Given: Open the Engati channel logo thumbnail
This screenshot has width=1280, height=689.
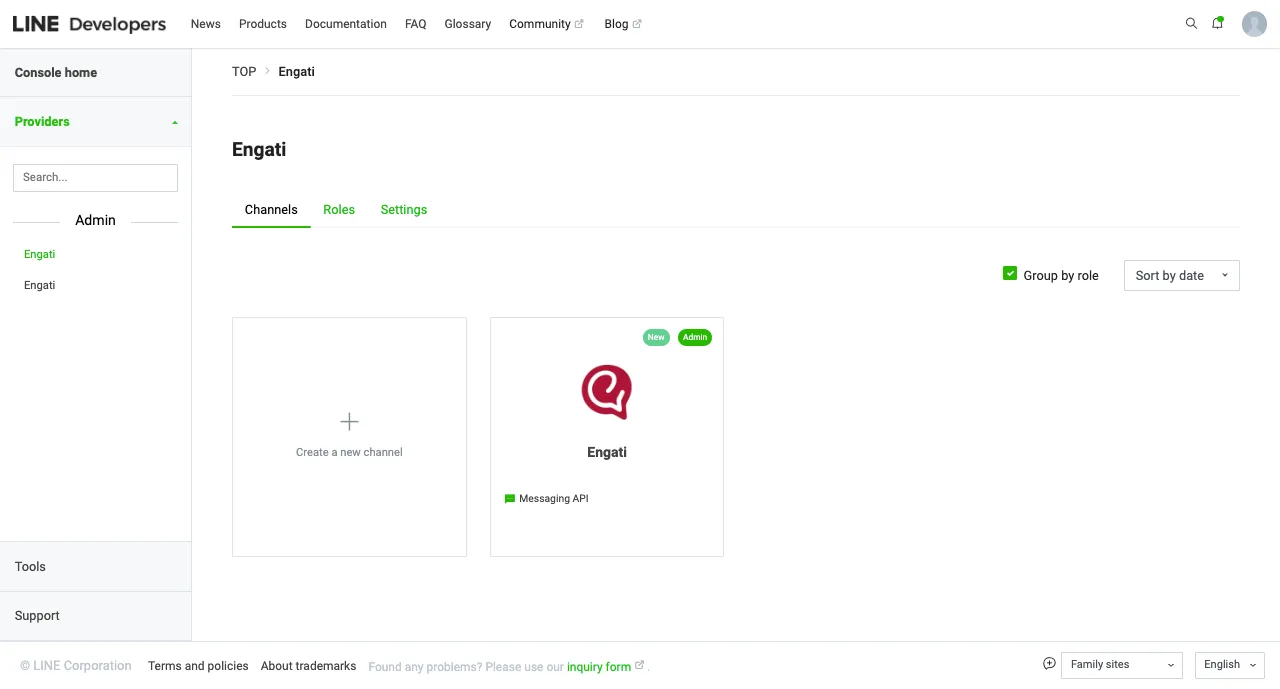Looking at the screenshot, I should pos(607,391).
